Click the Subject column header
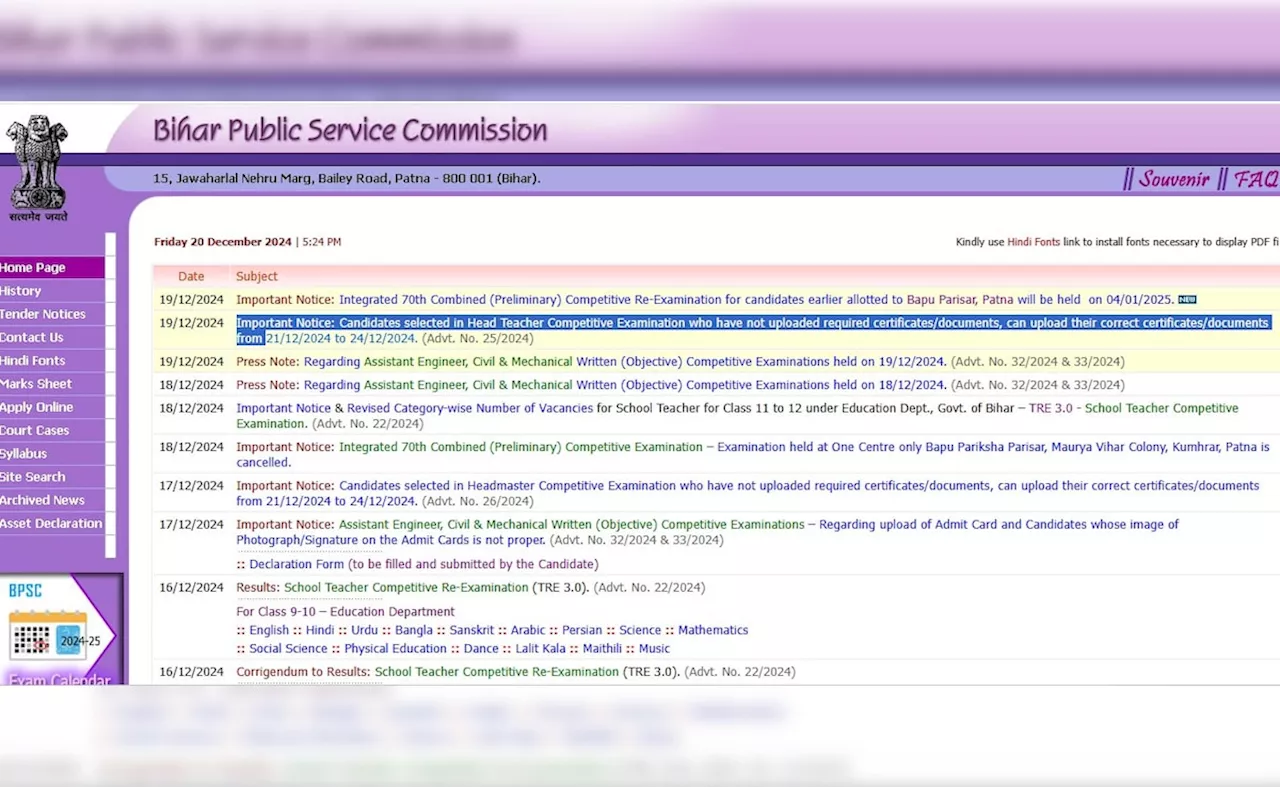Image resolution: width=1280 pixels, height=787 pixels. point(257,277)
